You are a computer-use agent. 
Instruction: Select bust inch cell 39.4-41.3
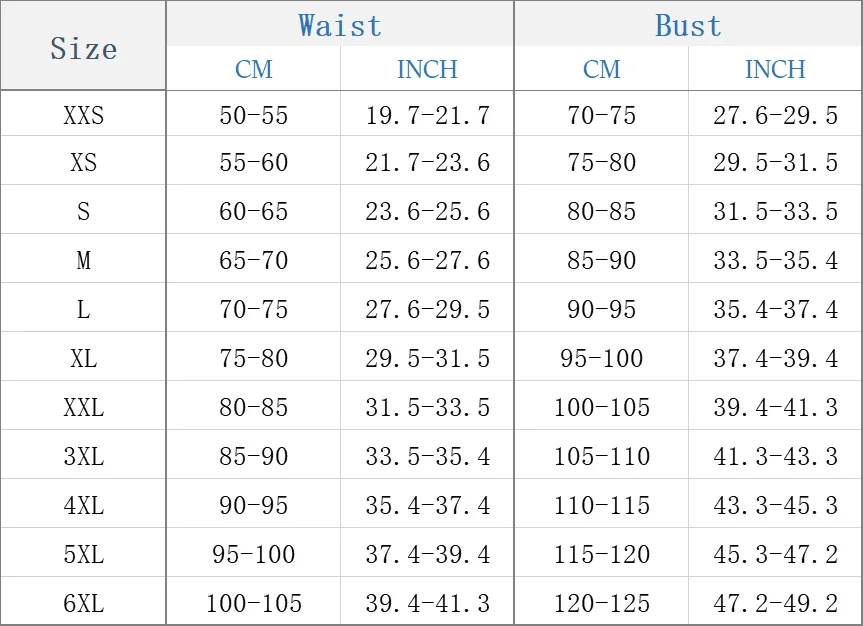(x=775, y=407)
